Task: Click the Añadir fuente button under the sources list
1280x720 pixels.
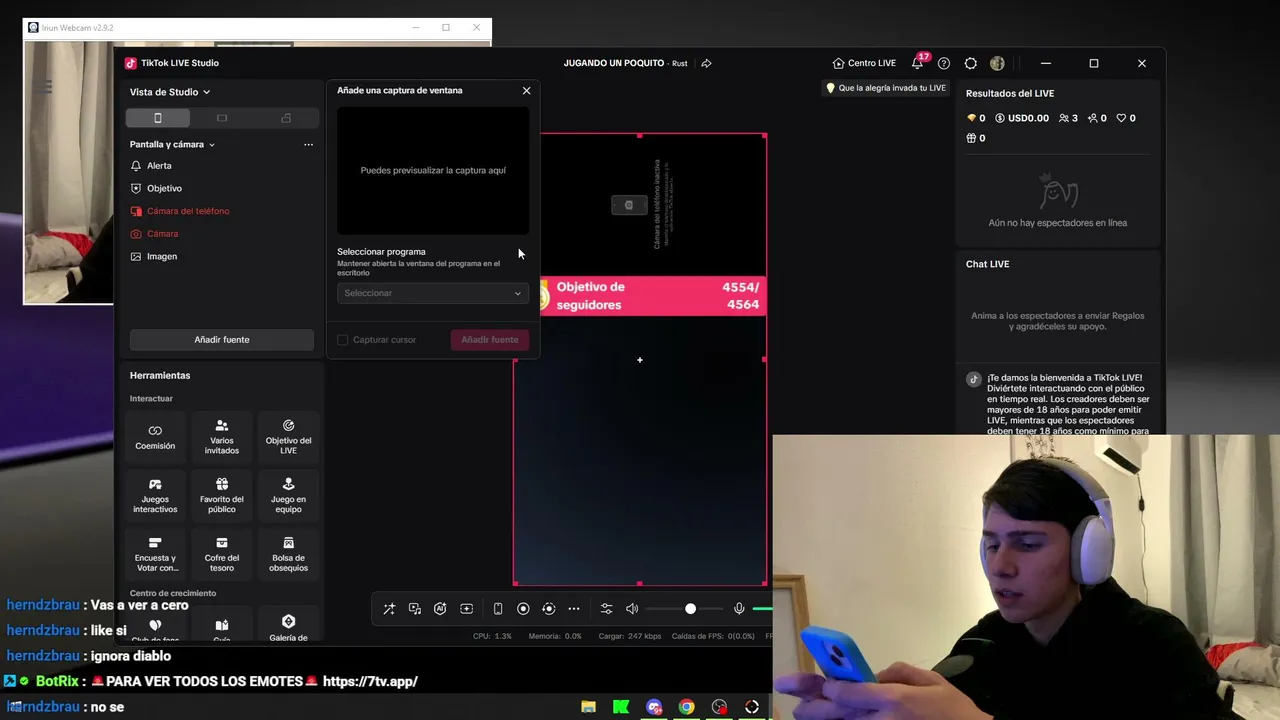Action: (222, 340)
